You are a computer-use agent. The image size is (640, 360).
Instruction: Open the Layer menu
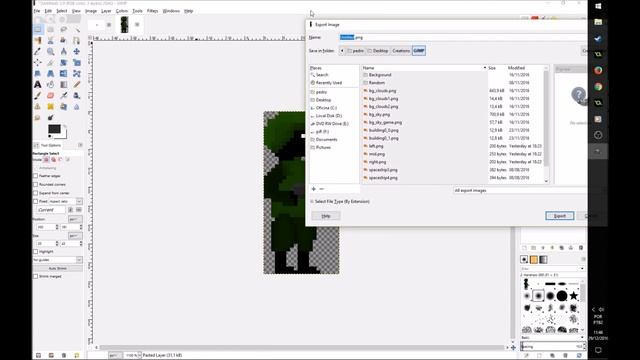click(106, 11)
